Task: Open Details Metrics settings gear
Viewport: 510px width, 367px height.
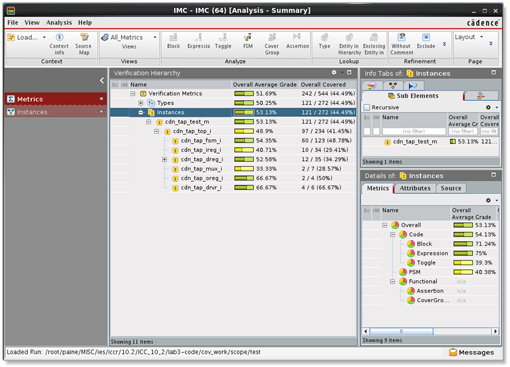Action: coord(488,200)
